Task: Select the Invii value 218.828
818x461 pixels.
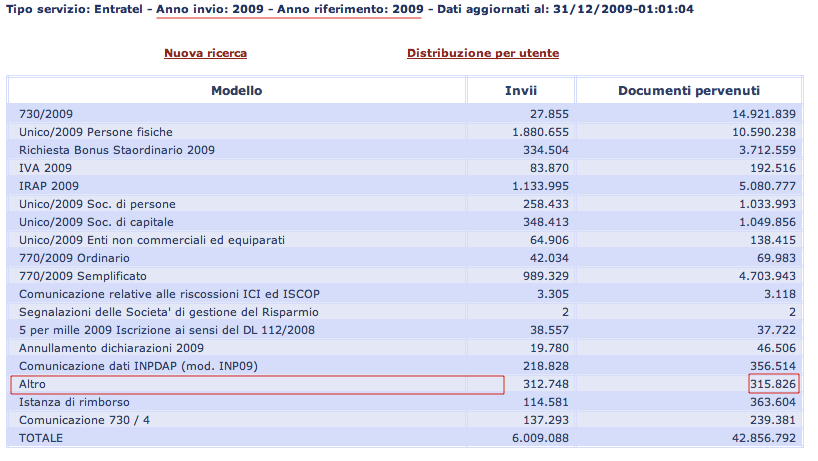Action: tap(546, 366)
